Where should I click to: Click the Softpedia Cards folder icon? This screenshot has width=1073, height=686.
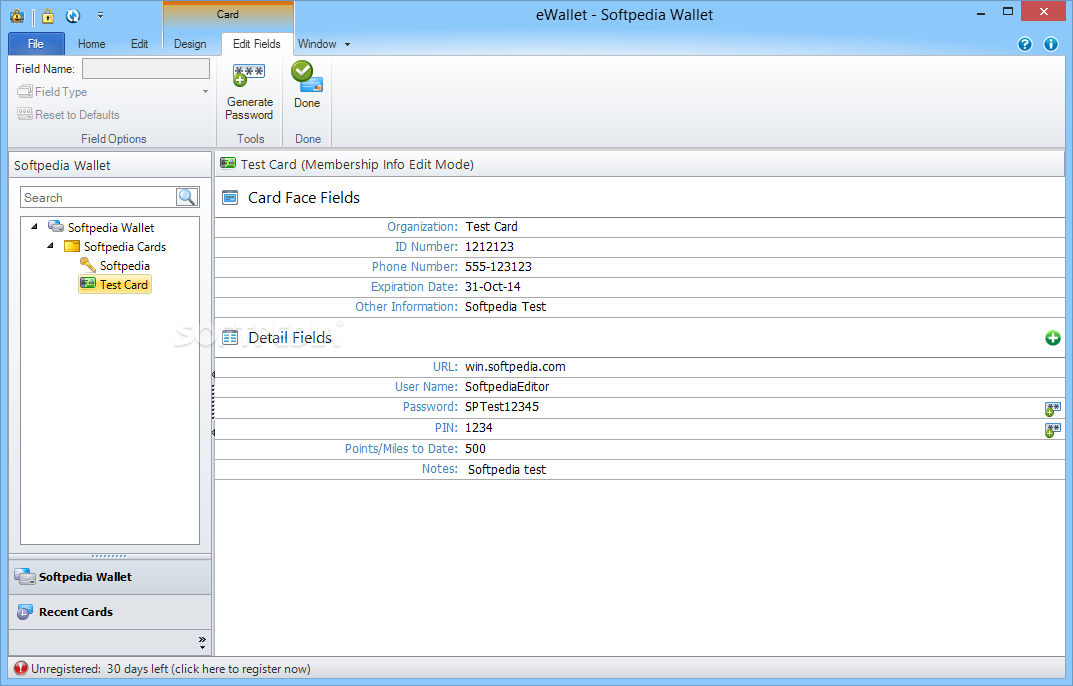[x=72, y=246]
